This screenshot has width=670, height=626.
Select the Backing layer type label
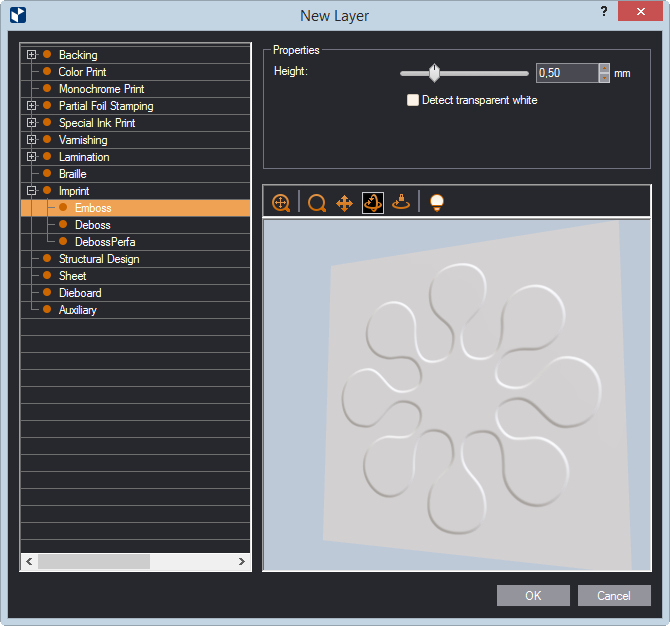(78, 55)
